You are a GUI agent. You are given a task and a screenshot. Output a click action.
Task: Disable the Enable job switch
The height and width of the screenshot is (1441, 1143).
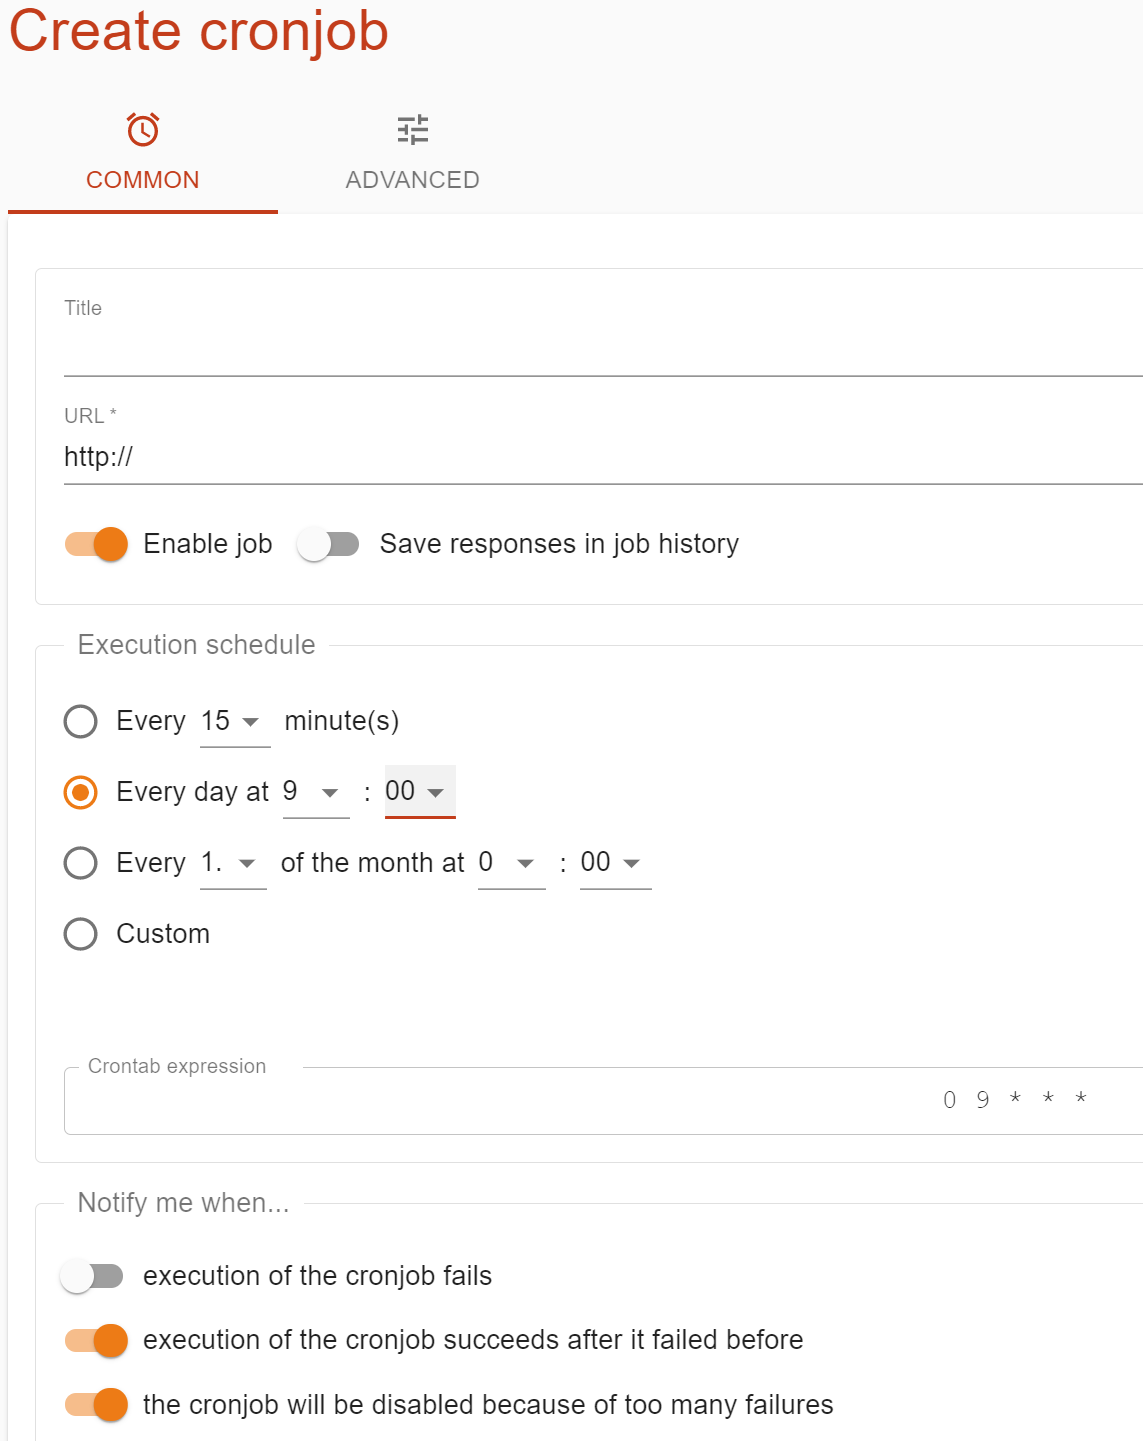(97, 544)
